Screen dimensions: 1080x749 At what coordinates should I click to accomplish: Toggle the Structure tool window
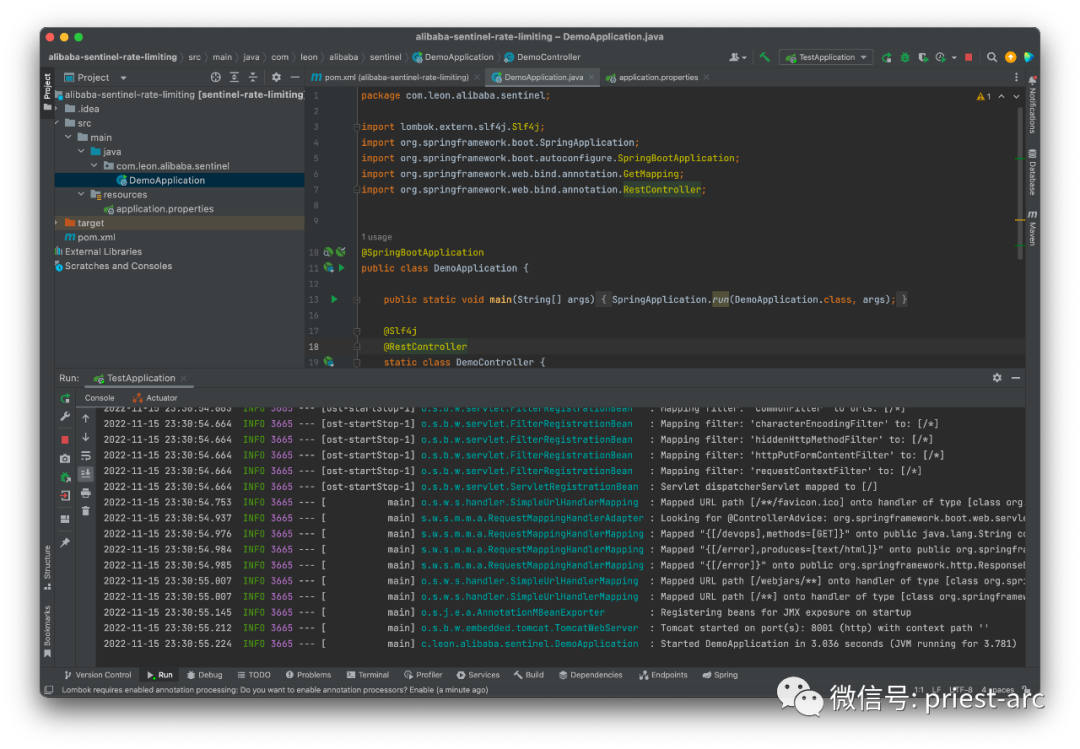click(x=46, y=563)
